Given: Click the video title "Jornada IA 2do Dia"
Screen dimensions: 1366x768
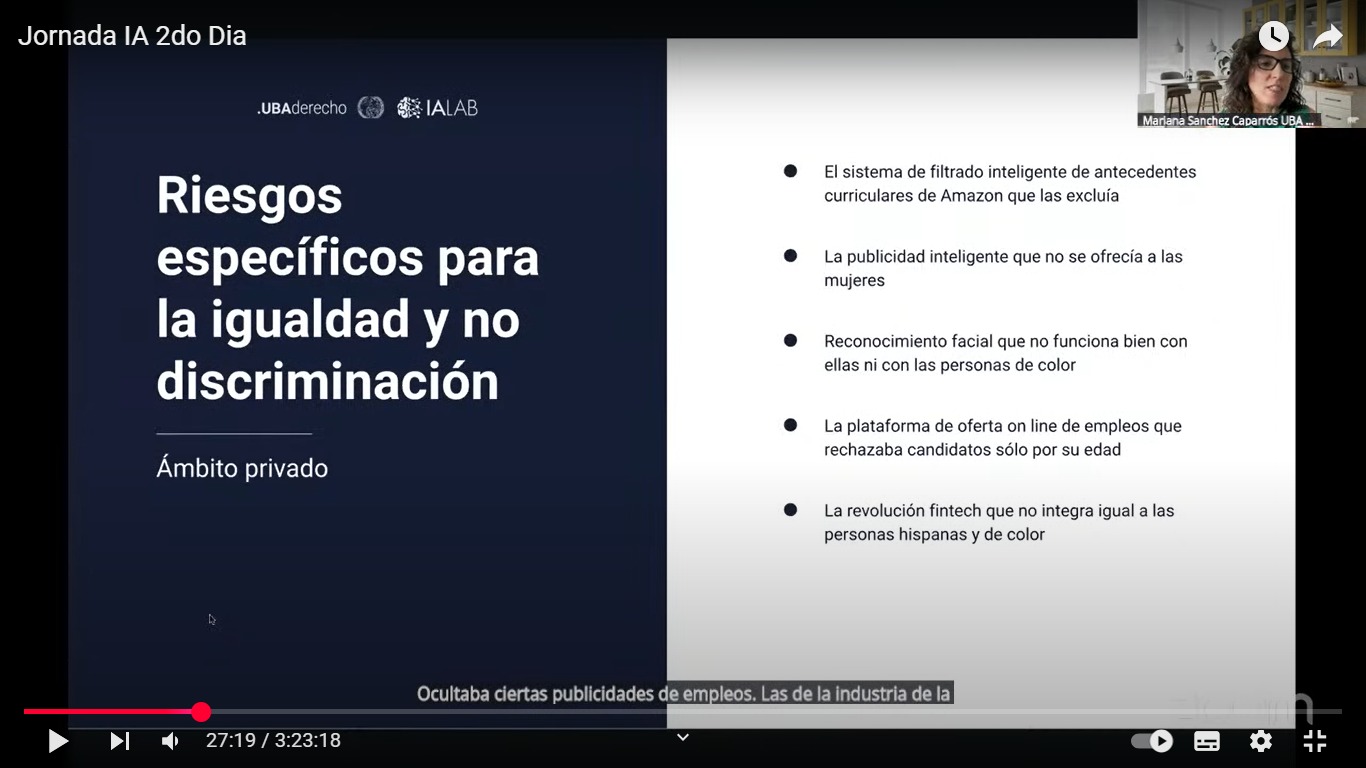Looking at the screenshot, I should click(x=132, y=36).
